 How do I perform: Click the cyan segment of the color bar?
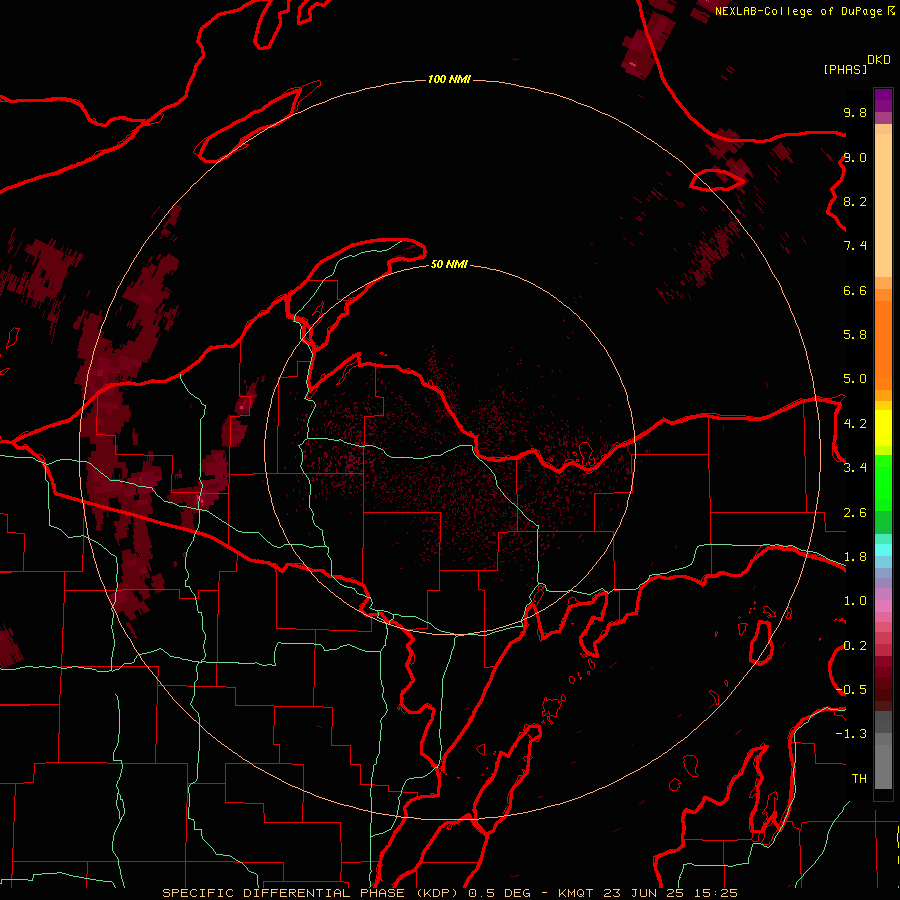coord(883,550)
